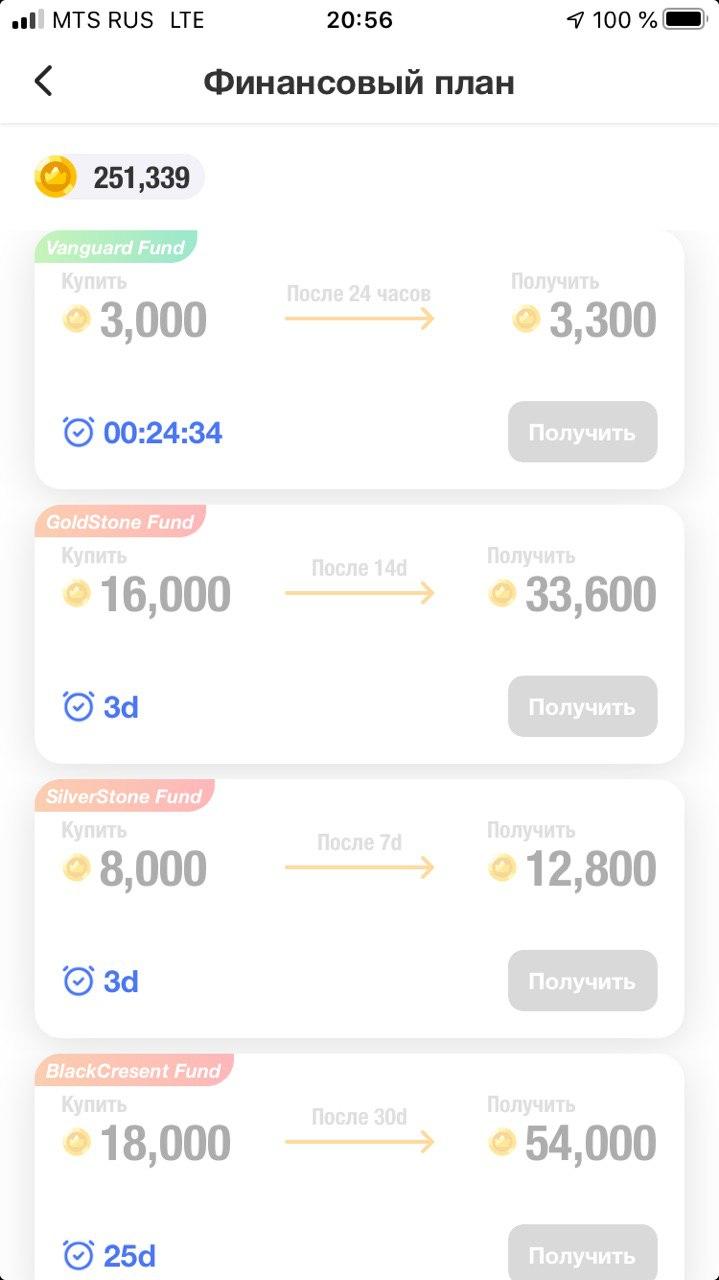Tap the 00:24:34 countdown timer
The width and height of the screenshot is (719, 1280).
(163, 433)
